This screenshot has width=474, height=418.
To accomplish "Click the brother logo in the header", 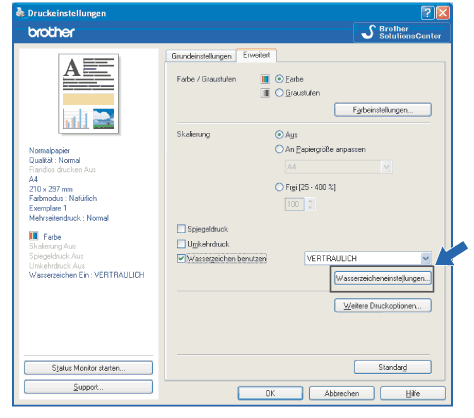I will [51, 32].
